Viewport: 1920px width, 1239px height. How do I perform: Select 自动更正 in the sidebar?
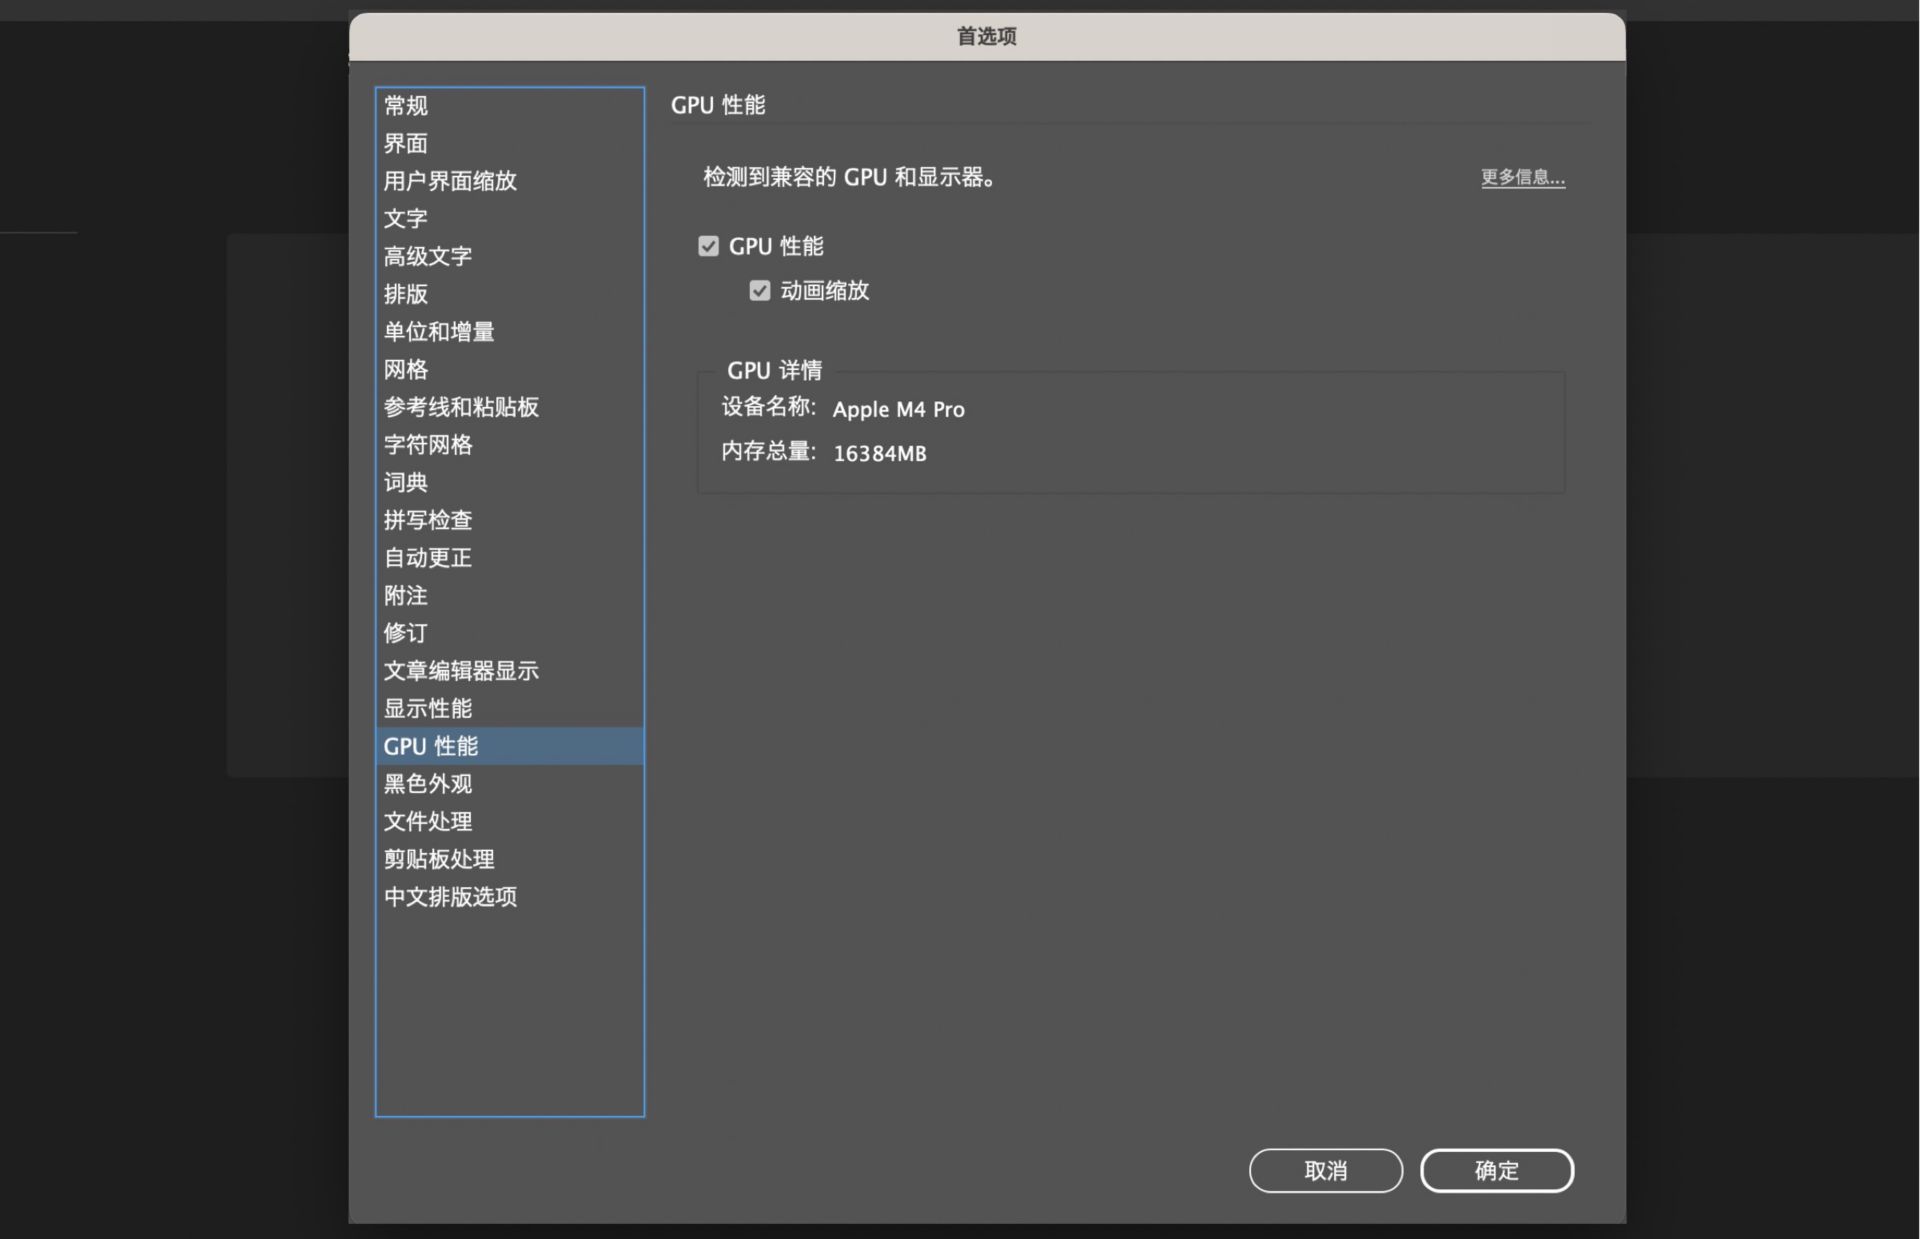tap(427, 558)
